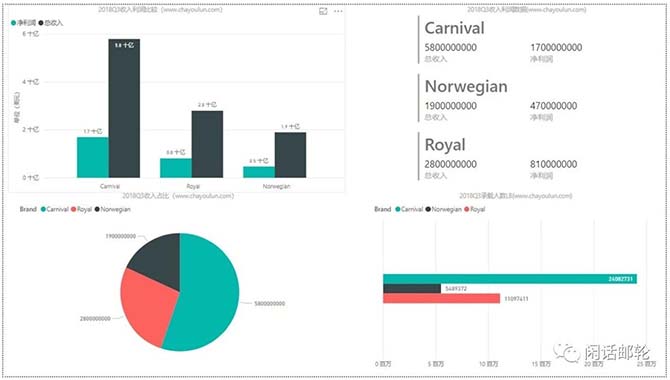Select the Norwegian card title
This screenshot has height=380, width=670.
click(466, 86)
